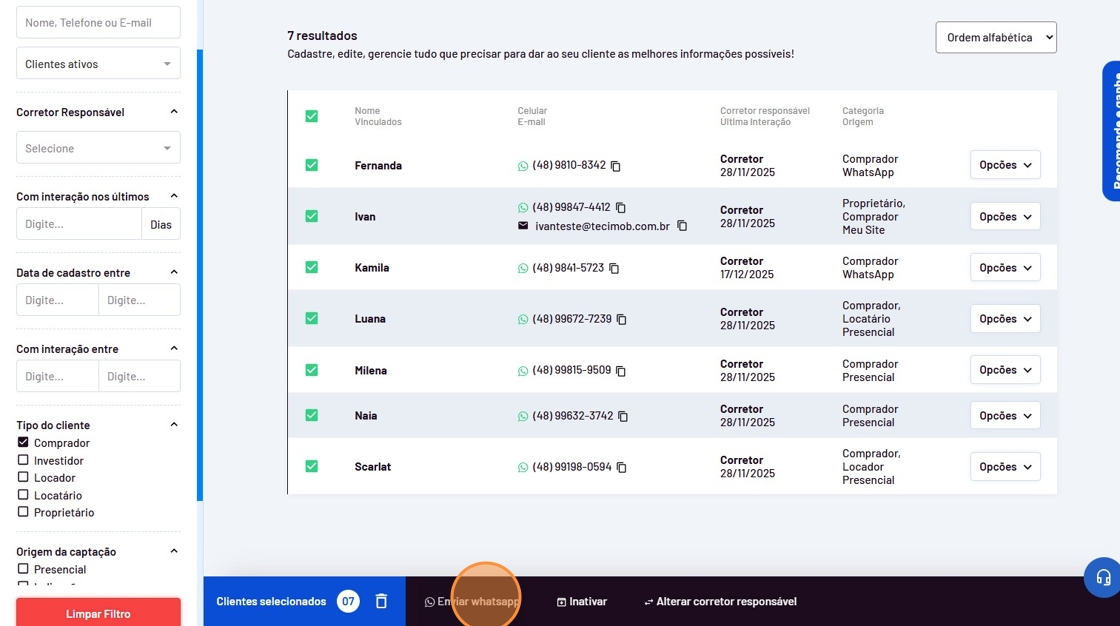Click the Nome, Telefone ou E-mail search field
1120x626 pixels.
(98, 22)
